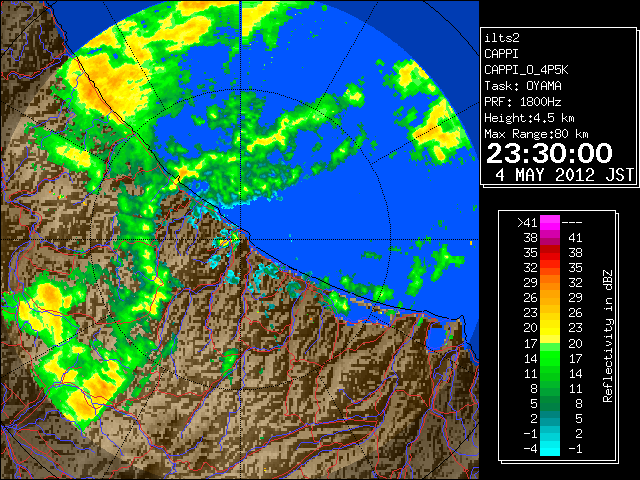This screenshot has width=640, height=480.
Task: Select the 'ilts2' label in the info box
Action: [x=502, y=38]
